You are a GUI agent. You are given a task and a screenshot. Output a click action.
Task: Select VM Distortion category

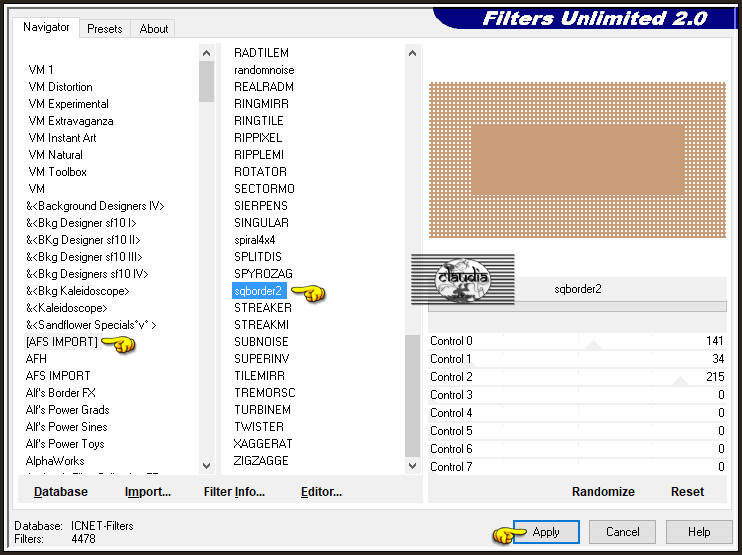tap(60, 87)
